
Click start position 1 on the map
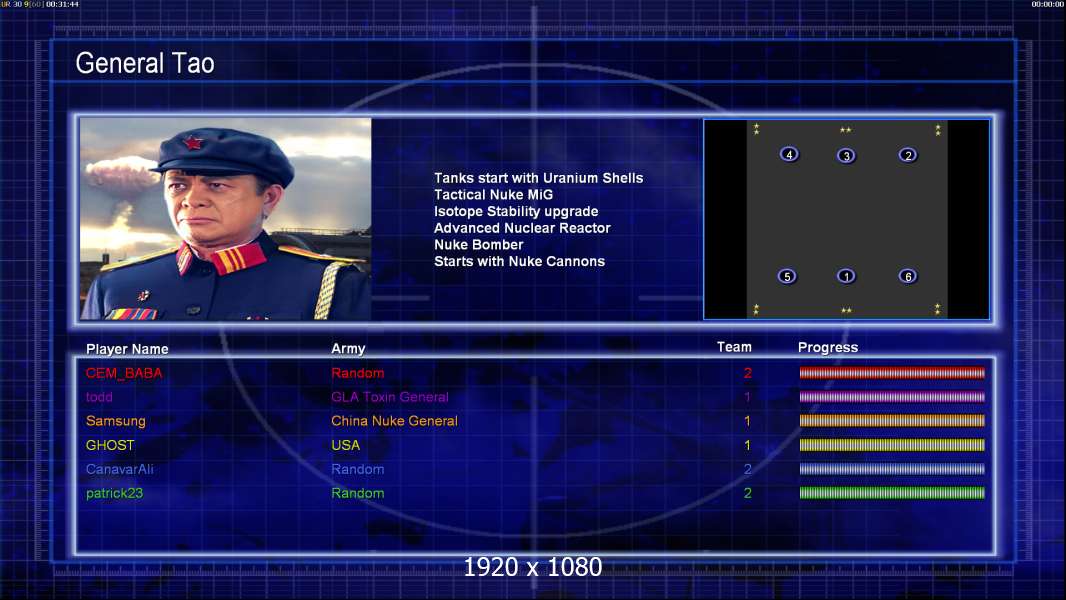[x=846, y=276]
